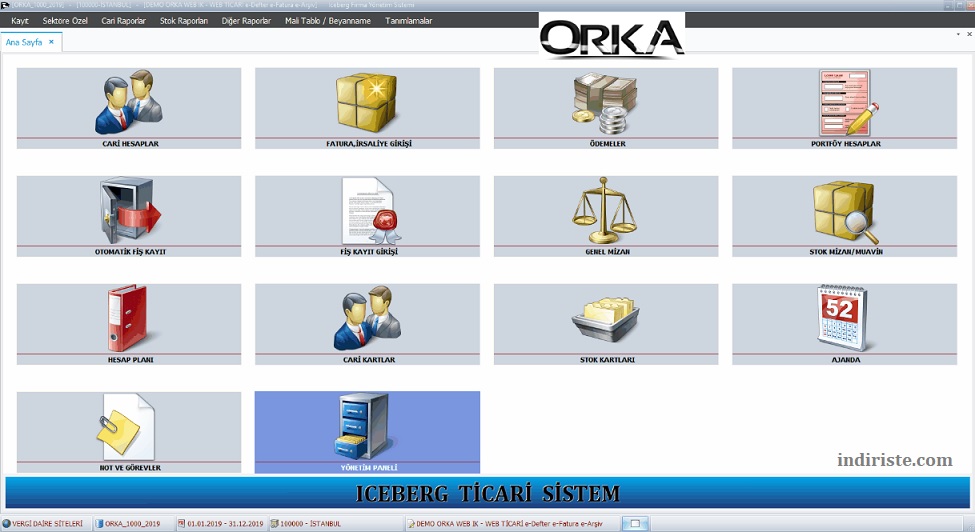Viewport: 975px width, 532px height.
Task: Click the globe icon beside Vergi Daire Siteleri
Action: pyautogui.click(x=7, y=523)
